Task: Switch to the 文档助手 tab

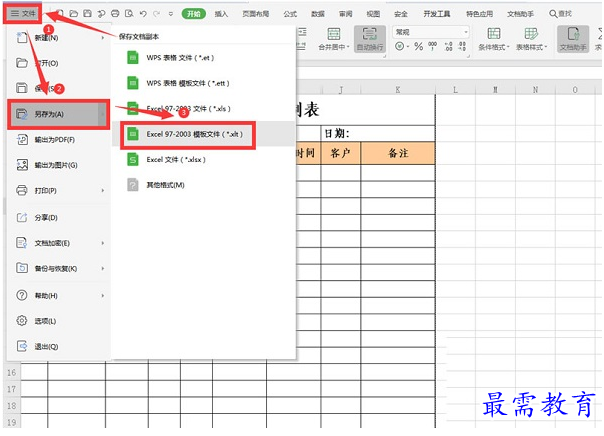Action: [x=520, y=14]
